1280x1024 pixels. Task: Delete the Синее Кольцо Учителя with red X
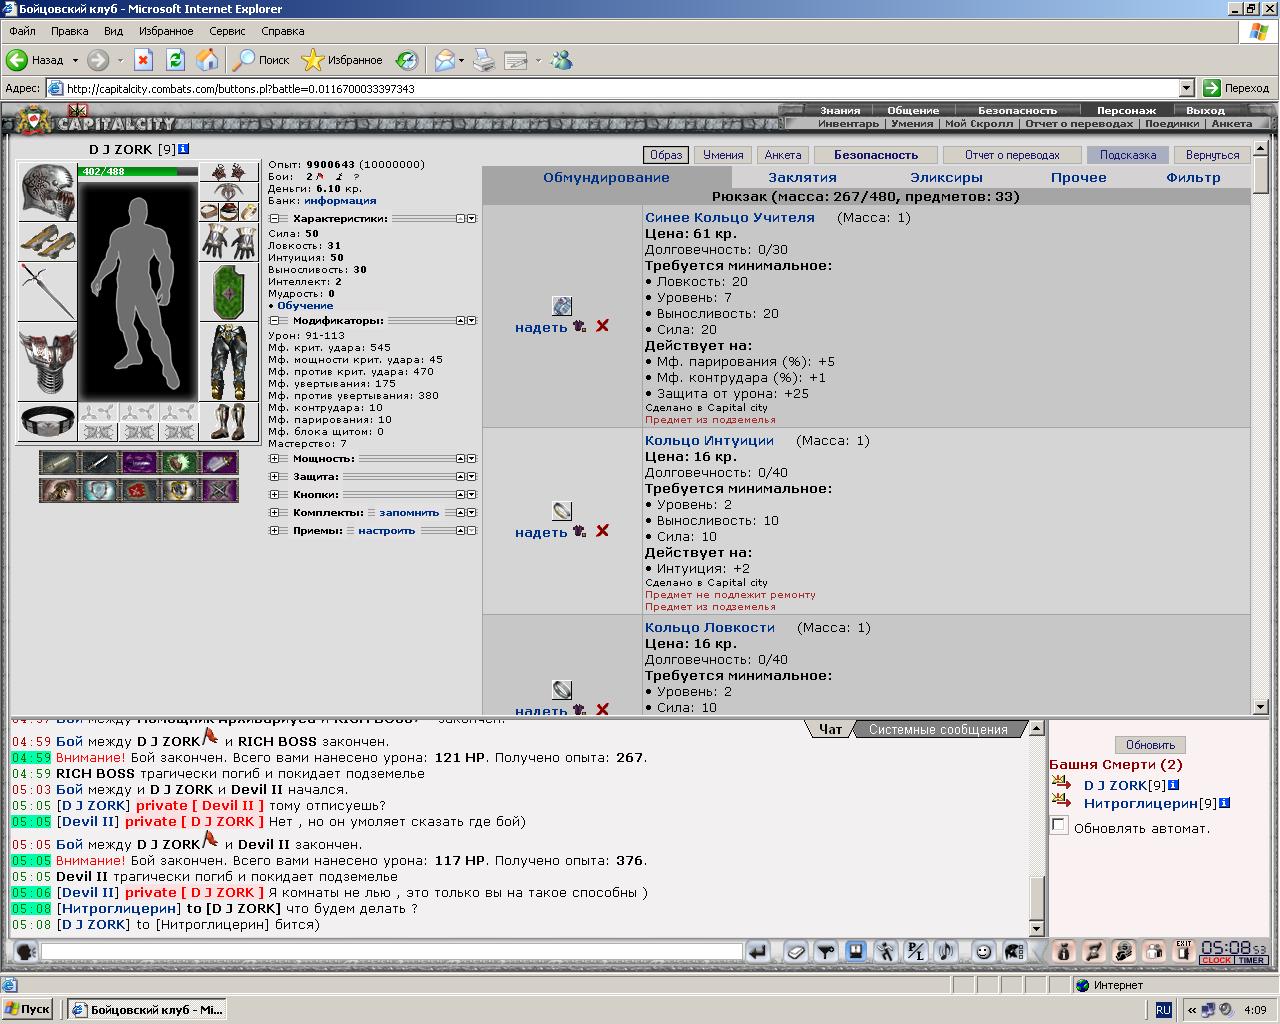pyautogui.click(x=602, y=326)
